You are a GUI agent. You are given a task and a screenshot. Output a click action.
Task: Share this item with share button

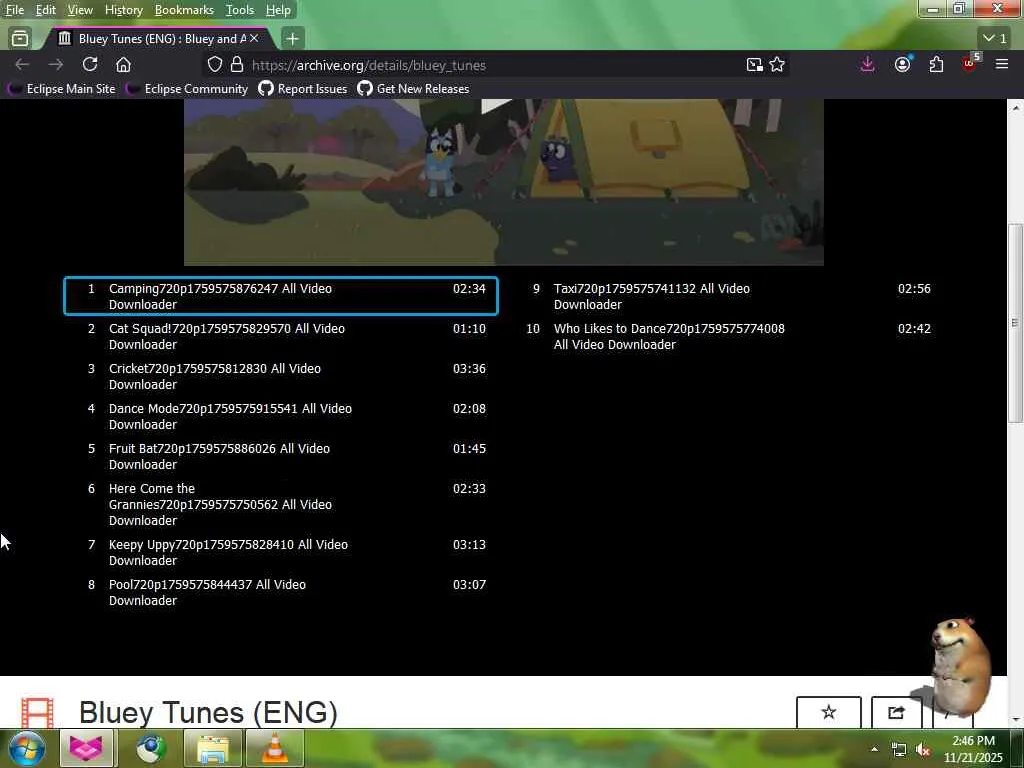896,711
